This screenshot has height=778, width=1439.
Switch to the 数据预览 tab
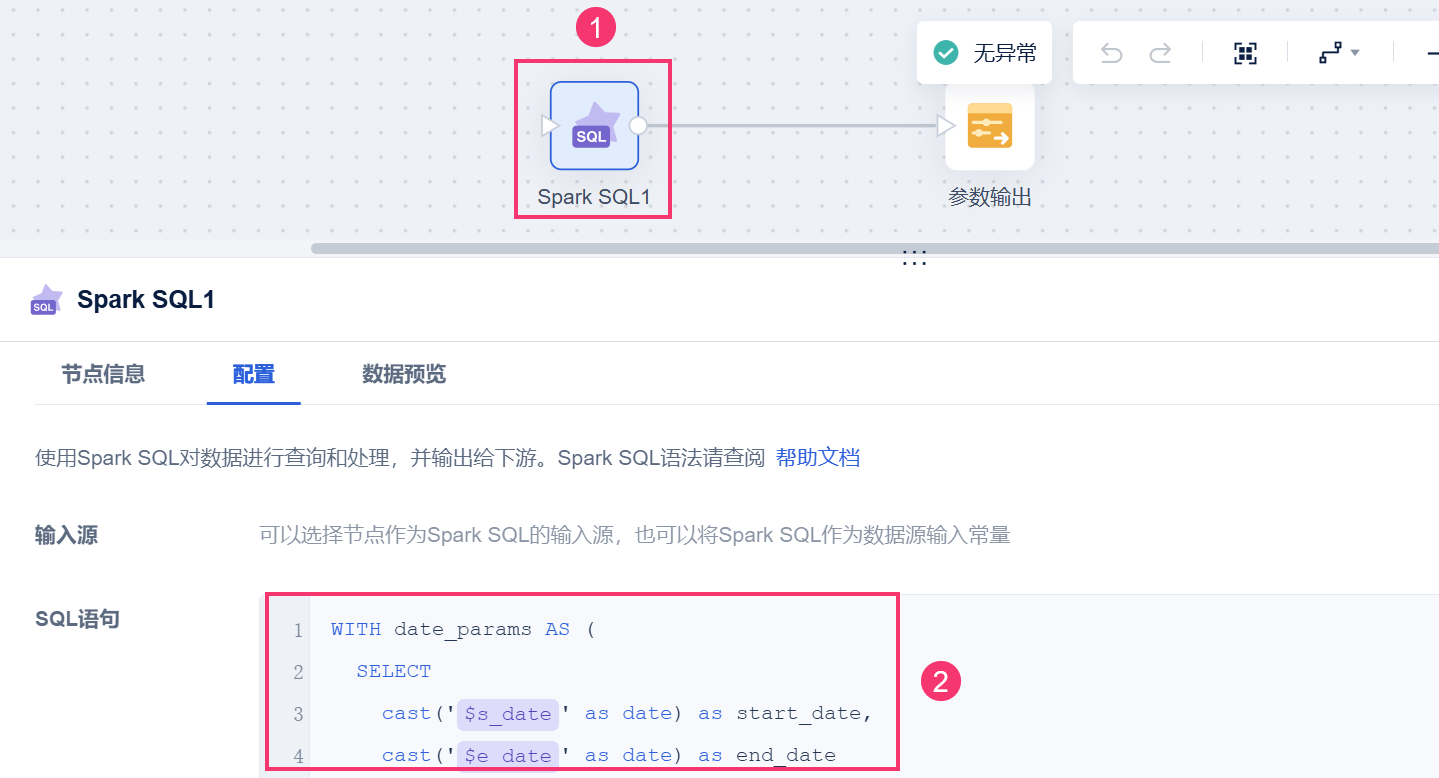tap(404, 374)
